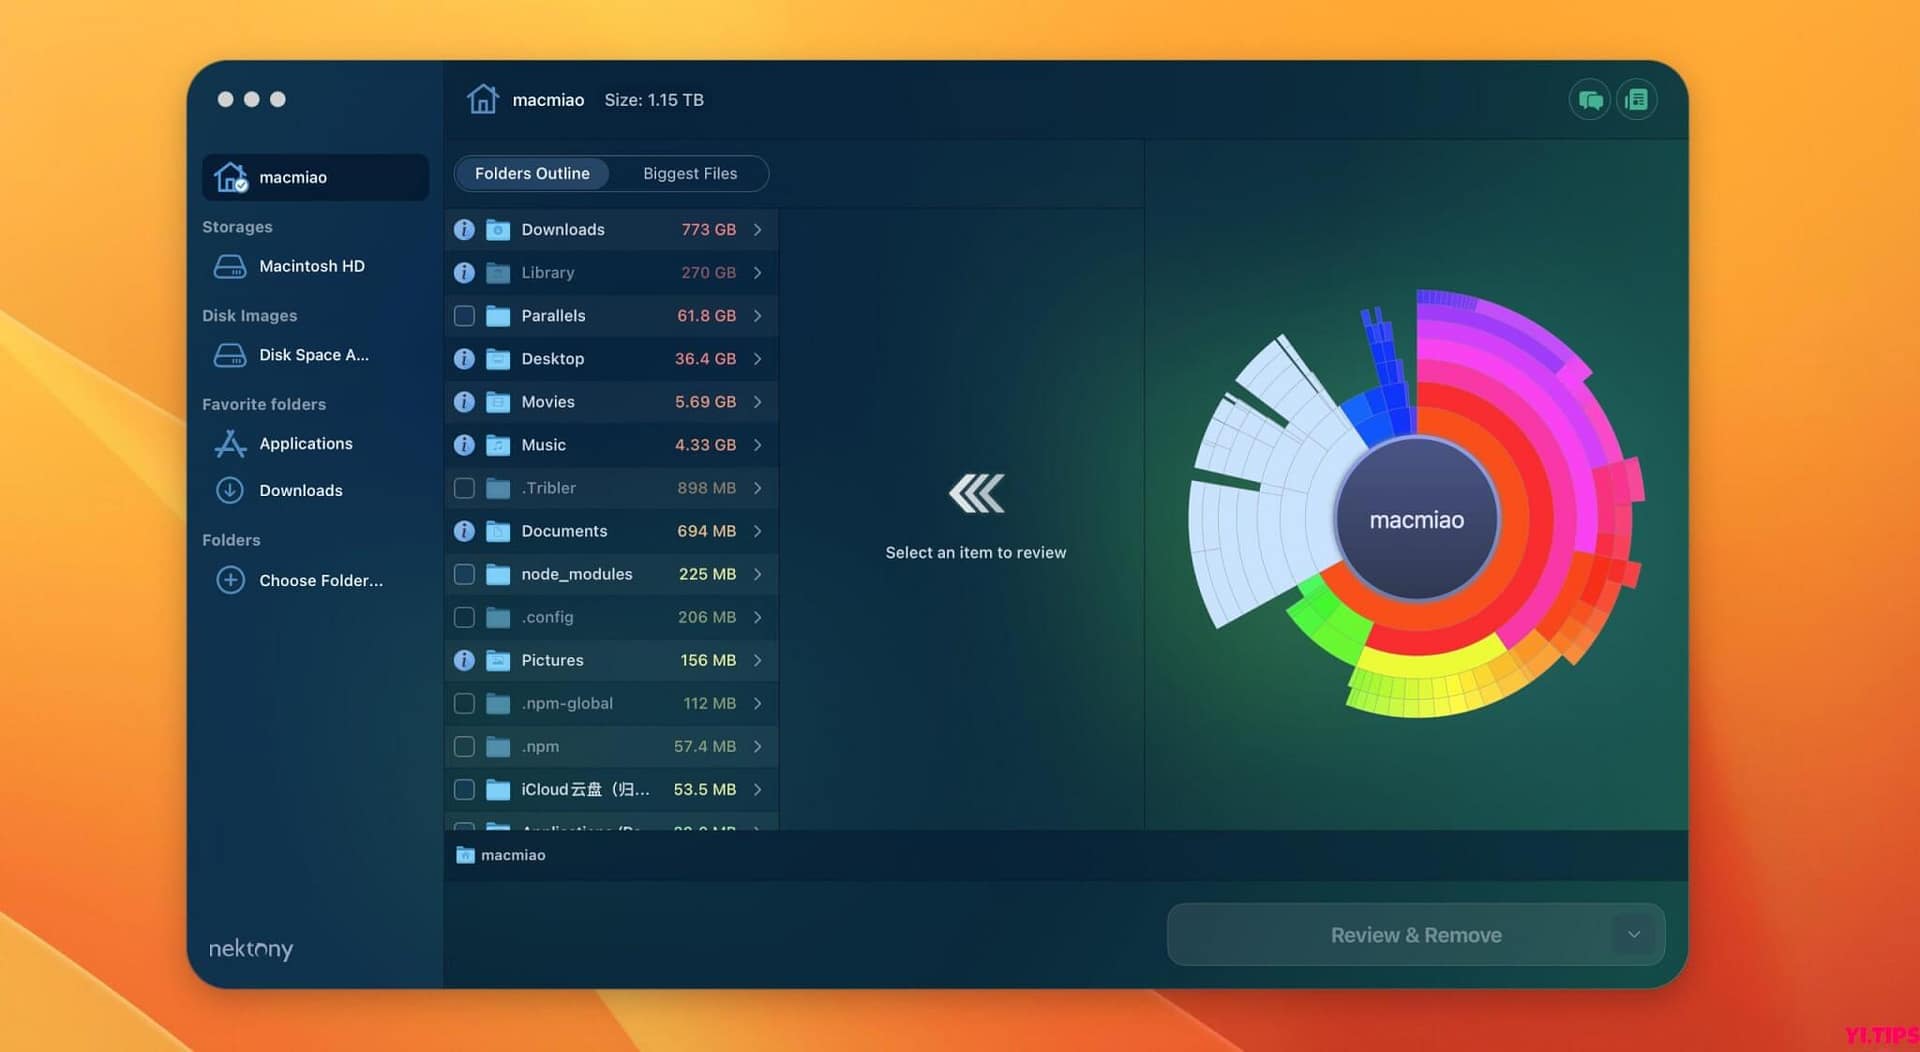Select the Folders Outline tab
Viewport: 1920px width, 1052px height.
[532, 173]
